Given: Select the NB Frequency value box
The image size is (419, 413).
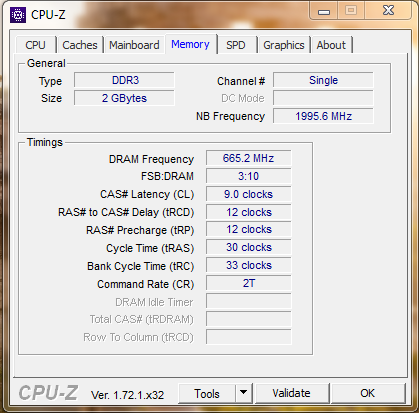Looking at the screenshot, I should pos(323,116).
